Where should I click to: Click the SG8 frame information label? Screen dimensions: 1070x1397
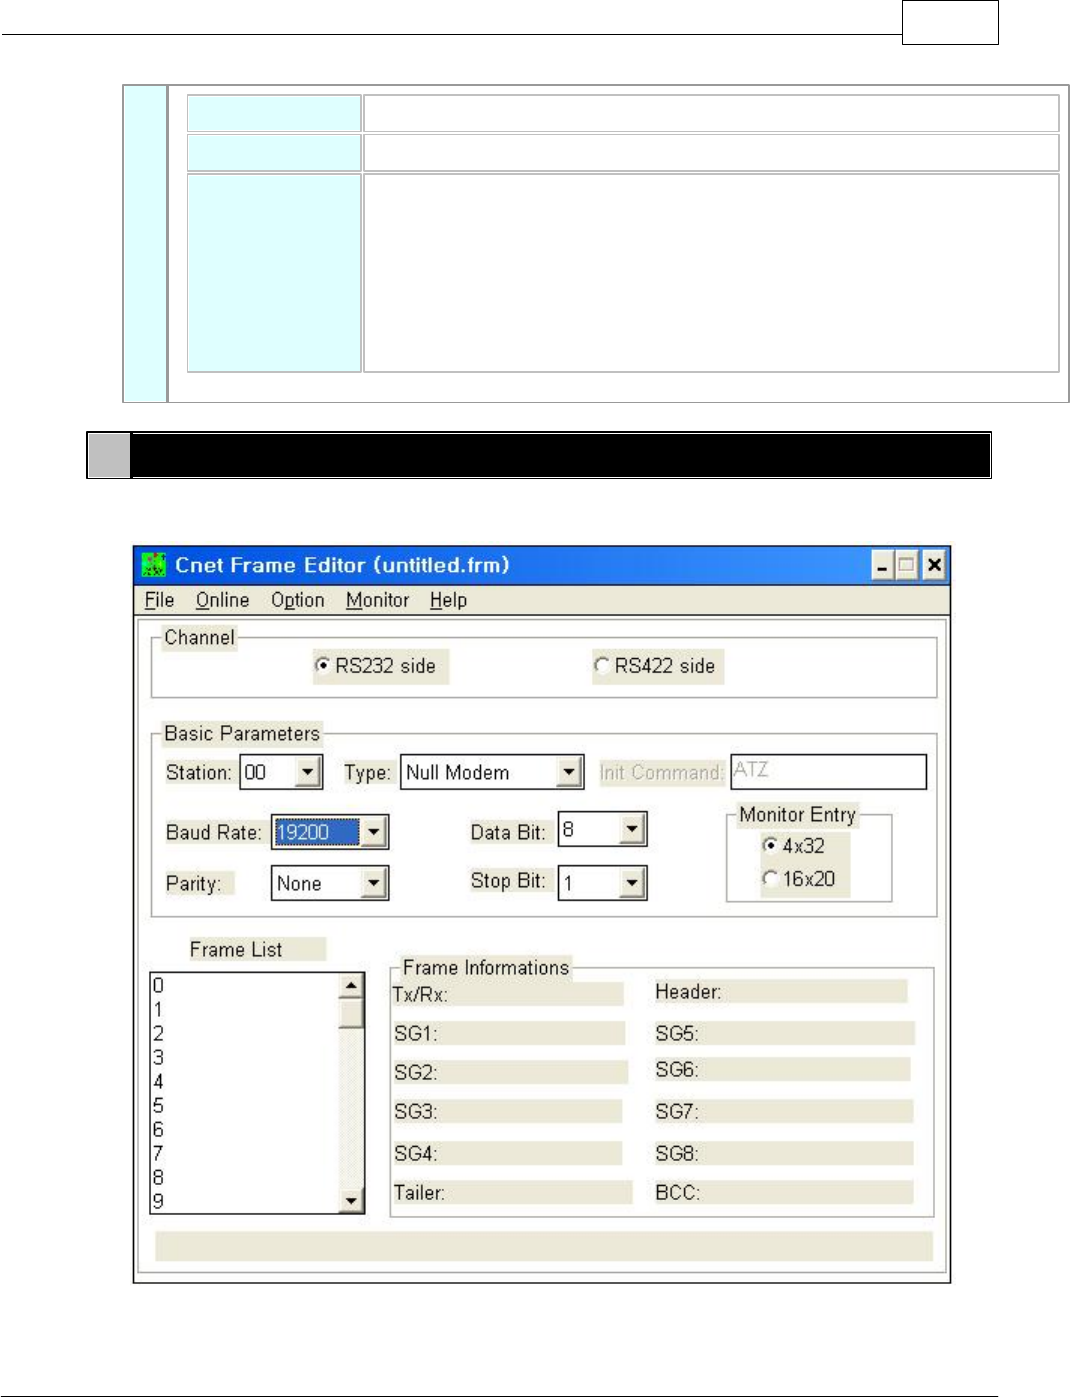pos(677,1154)
